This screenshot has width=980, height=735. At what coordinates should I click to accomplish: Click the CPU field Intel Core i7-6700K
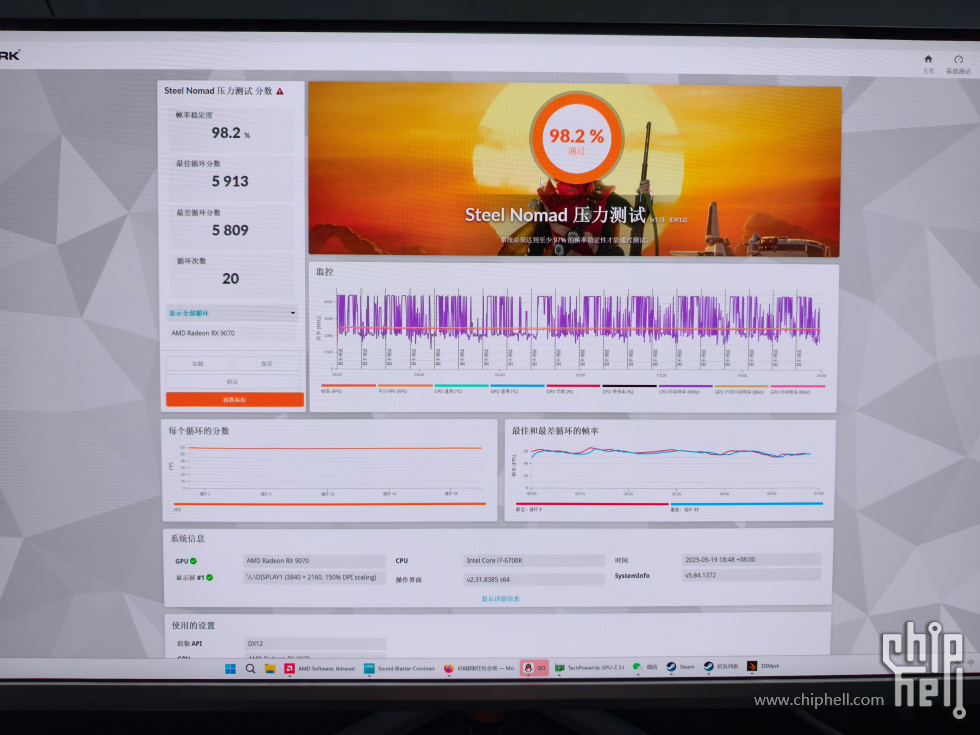[x=534, y=561]
